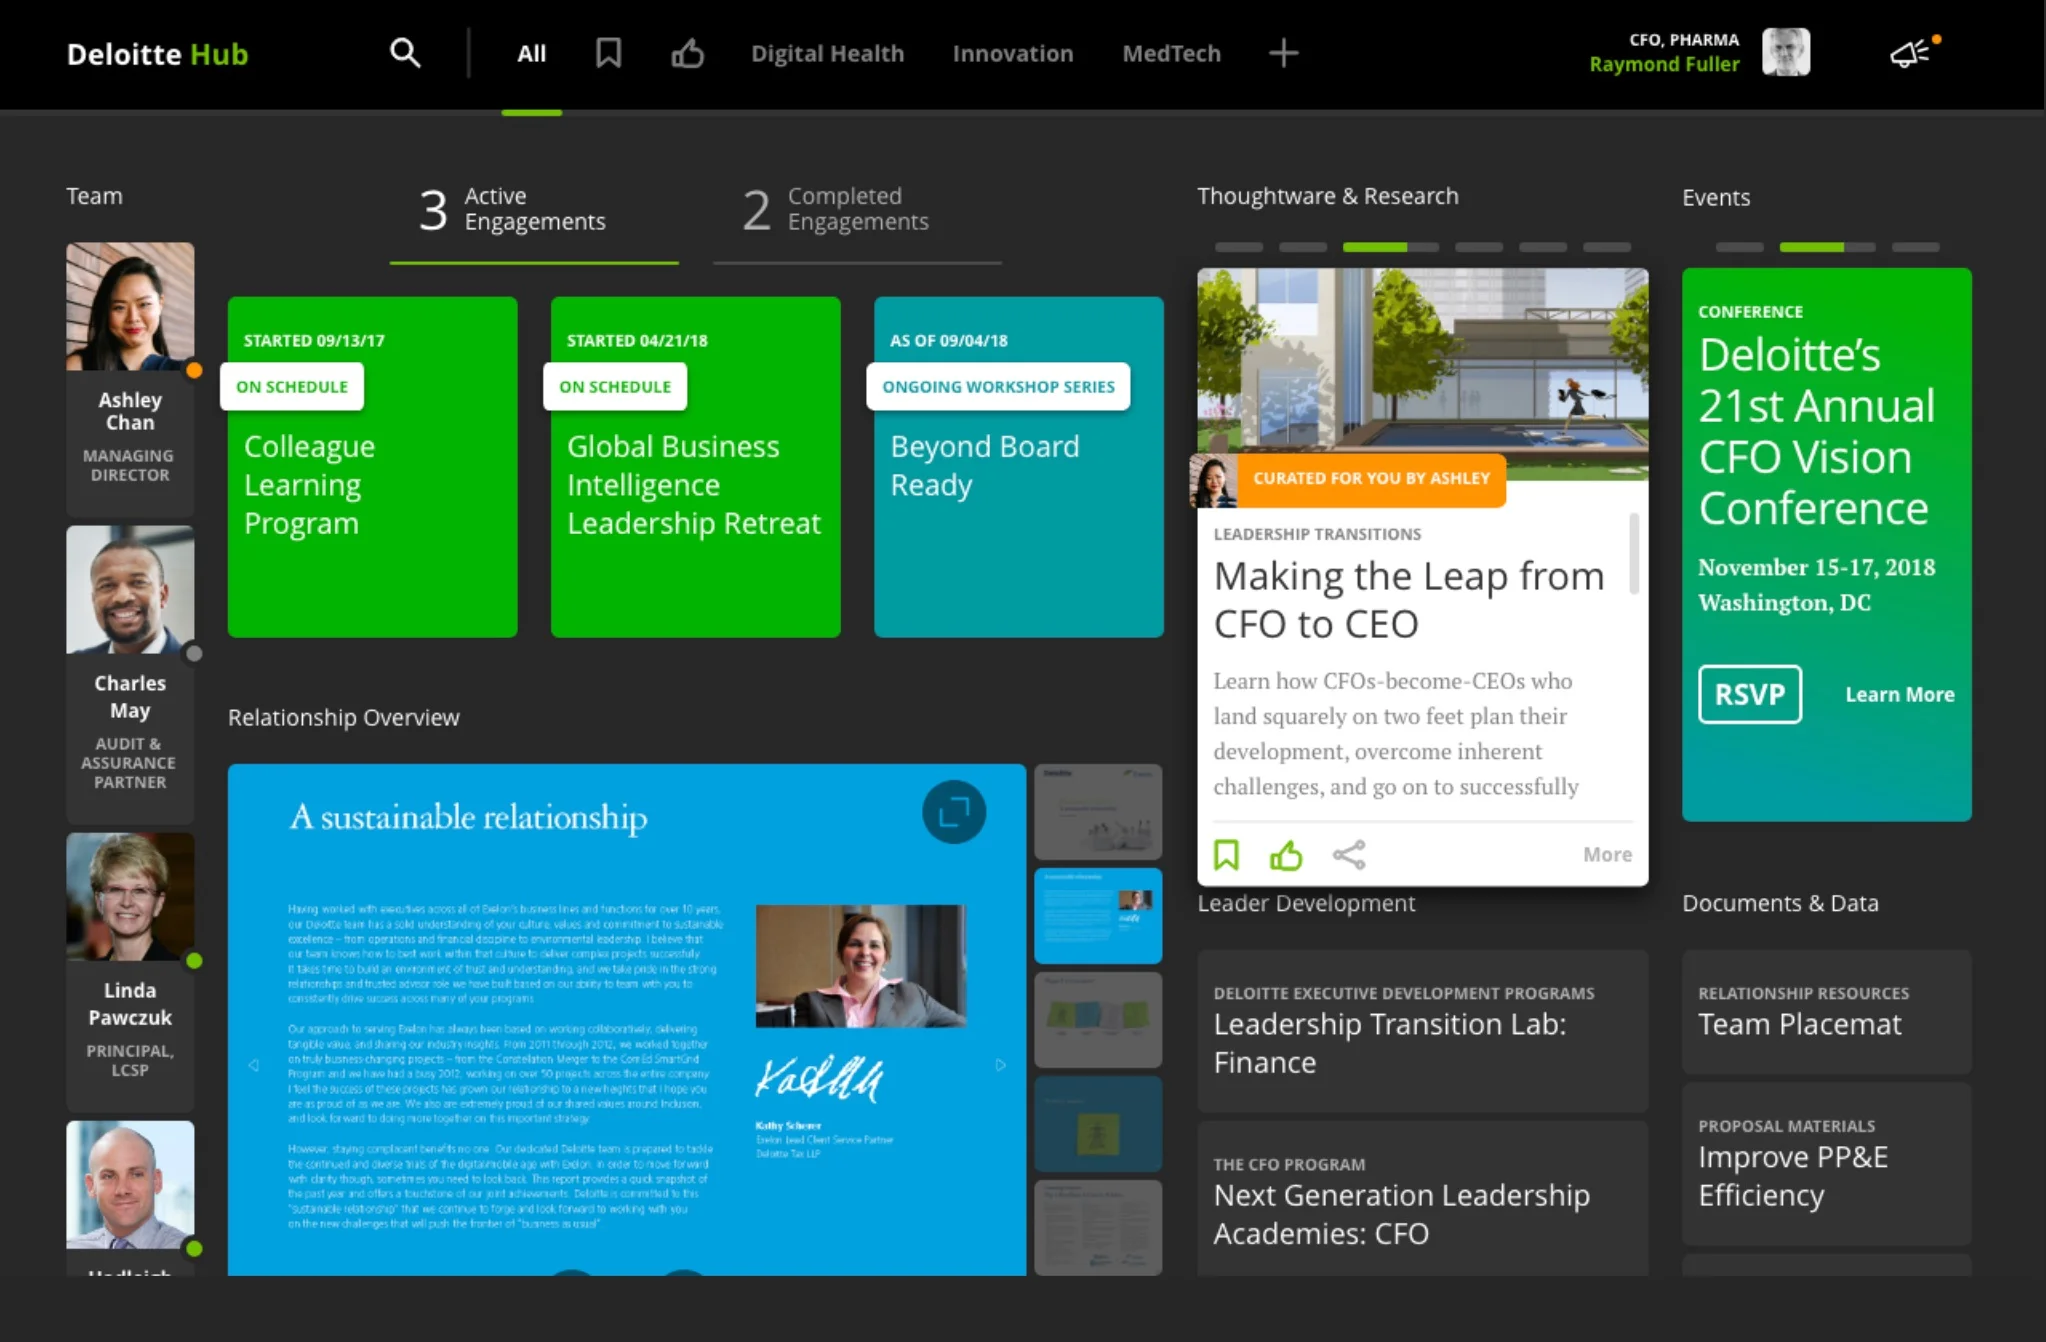Open the liked items thumbs-up icon in header

click(x=687, y=53)
